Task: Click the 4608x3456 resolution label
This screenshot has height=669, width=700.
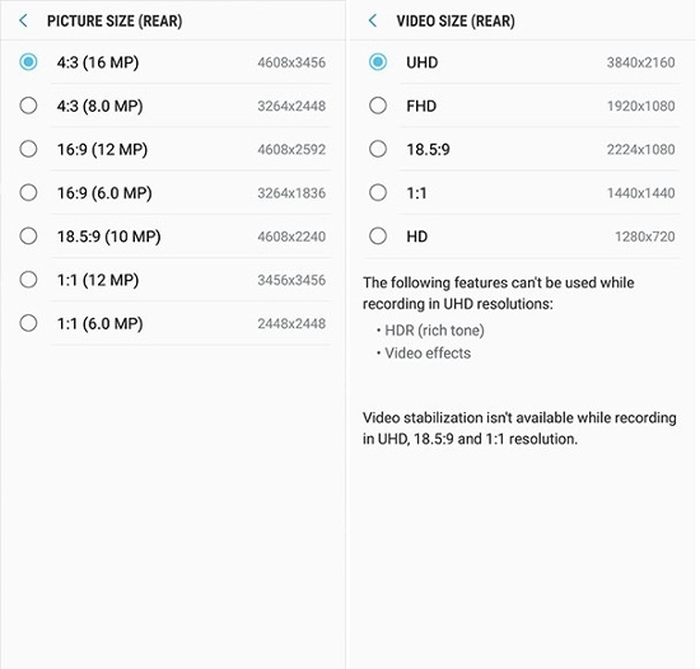Action: [x=291, y=63]
